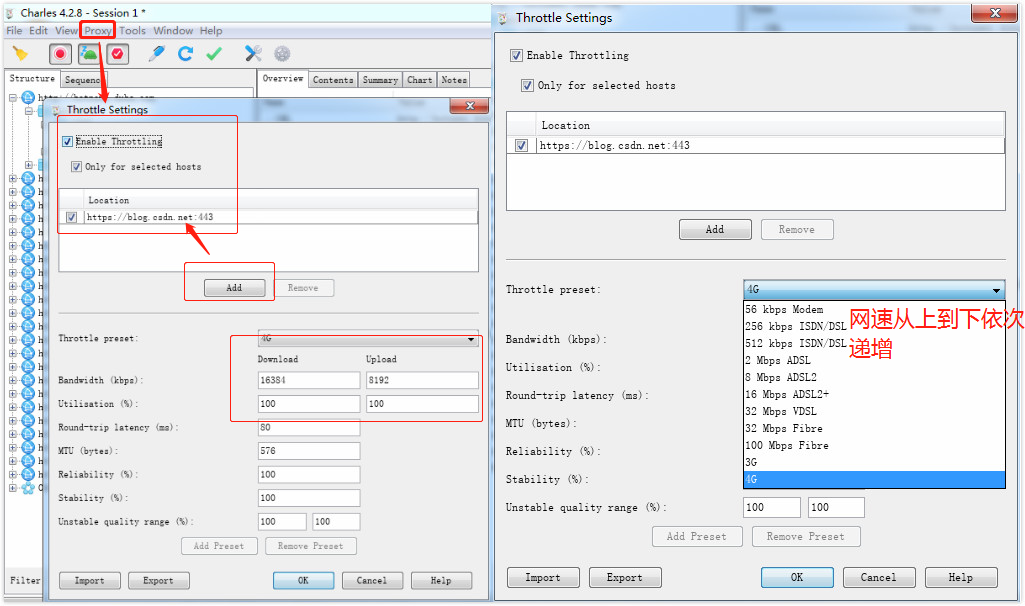Focus Upload bandwidth field showing 8192
The image size is (1025, 606).
422,380
